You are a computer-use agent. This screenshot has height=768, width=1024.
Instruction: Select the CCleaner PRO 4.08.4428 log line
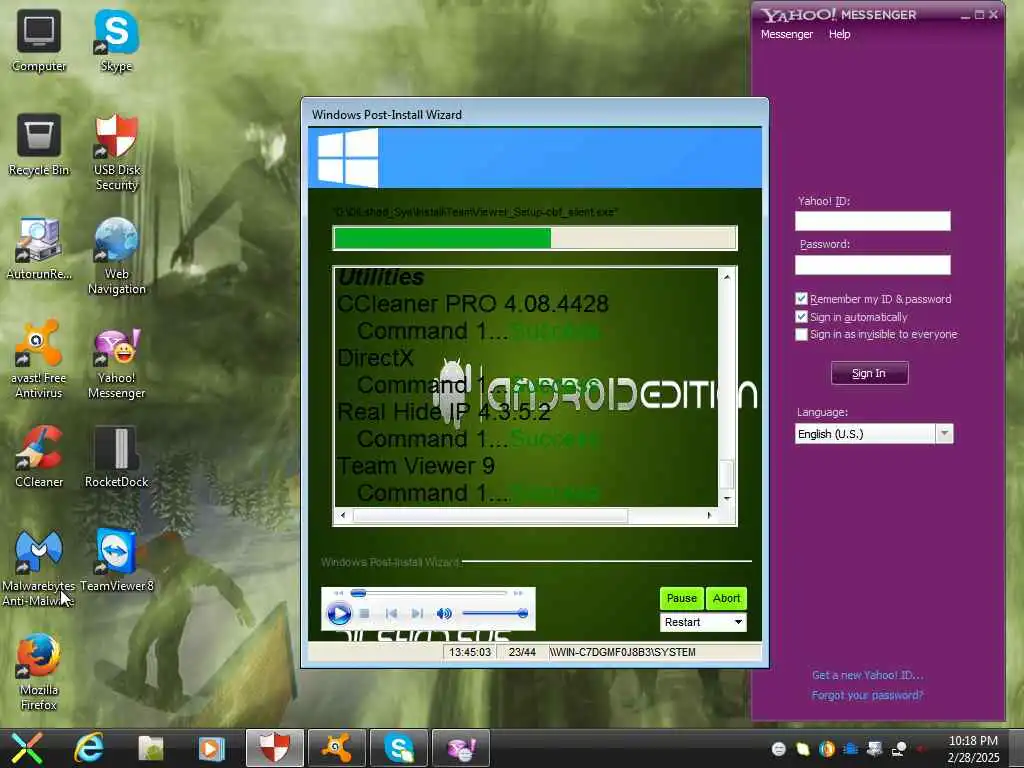click(x=473, y=304)
